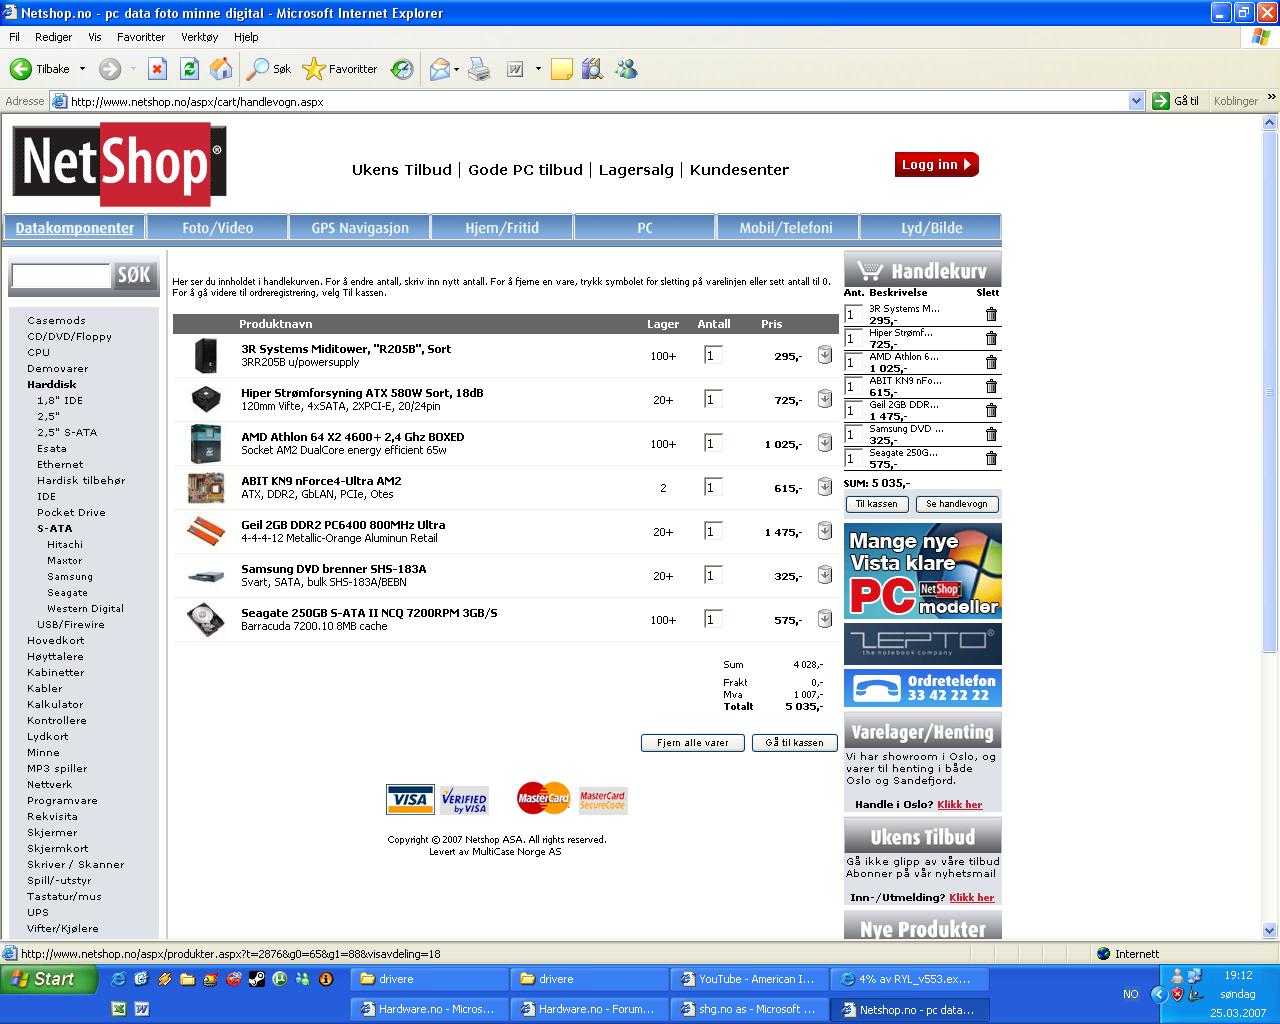Click the ABIT KN9 motherboard product thumbnail
This screenshot has width=1280, height=1024.
(x=206, y=487)
